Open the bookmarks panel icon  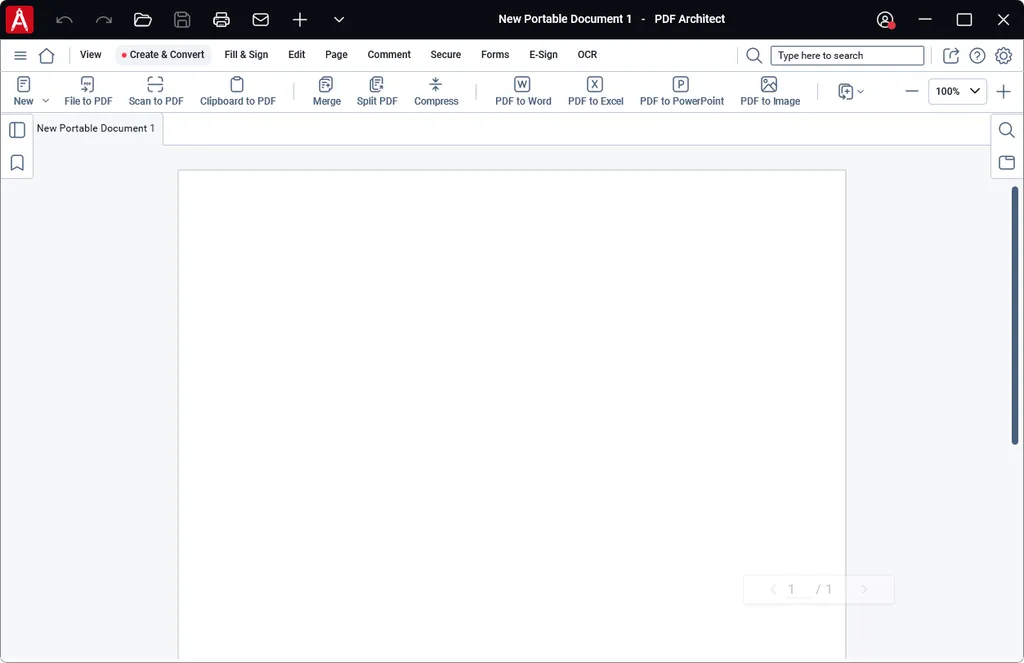(x=17, y=163)
